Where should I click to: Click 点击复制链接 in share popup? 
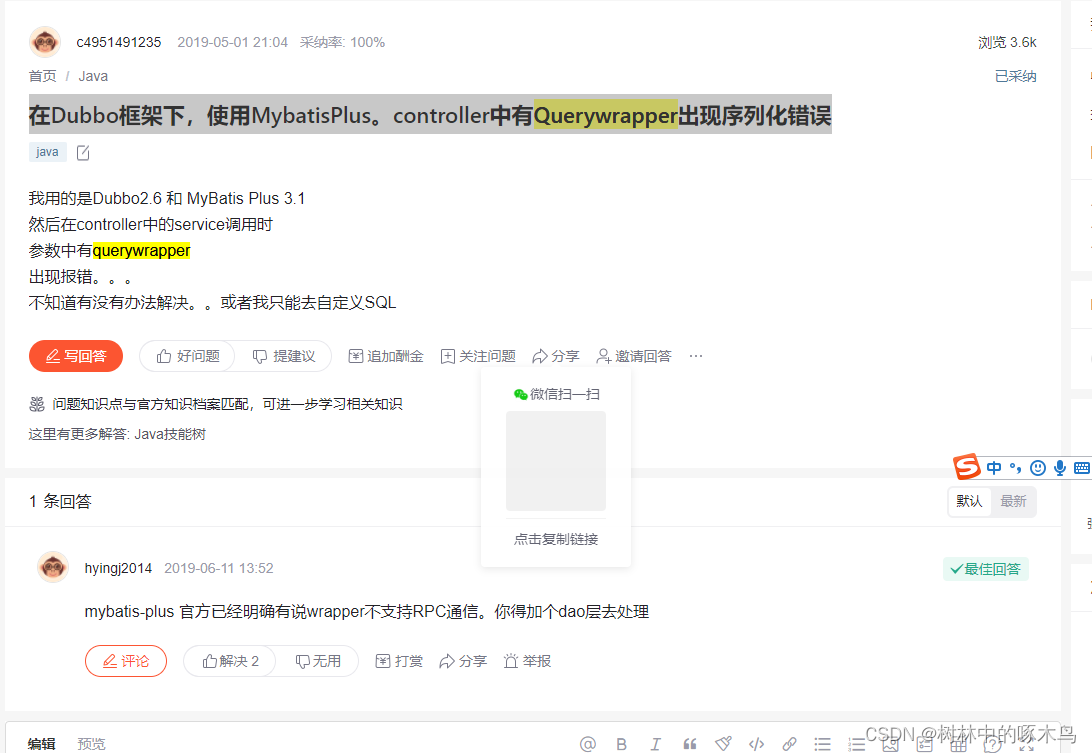click(556, 539)
